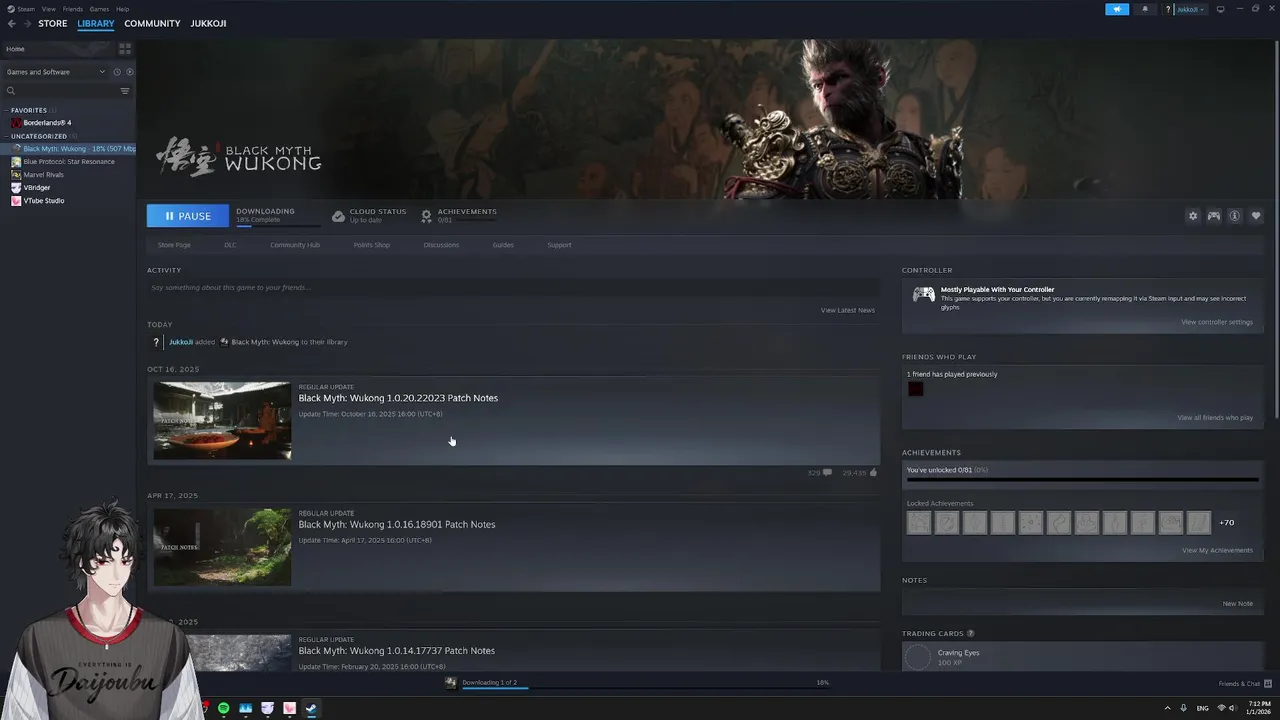Show game info icon

(1235, 216)
